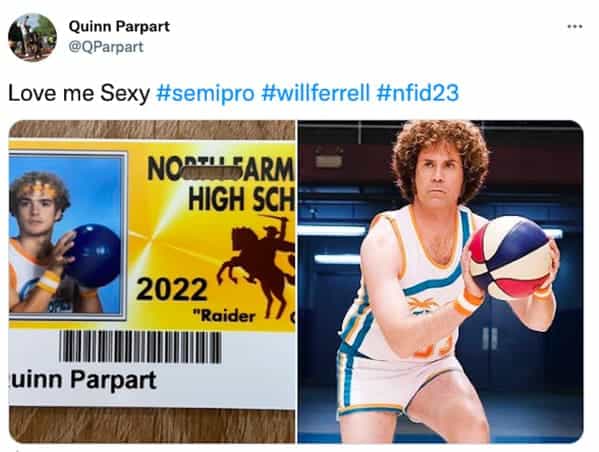
Task: Open the tweet's three-dot more options menu
Action: [575, 27]
